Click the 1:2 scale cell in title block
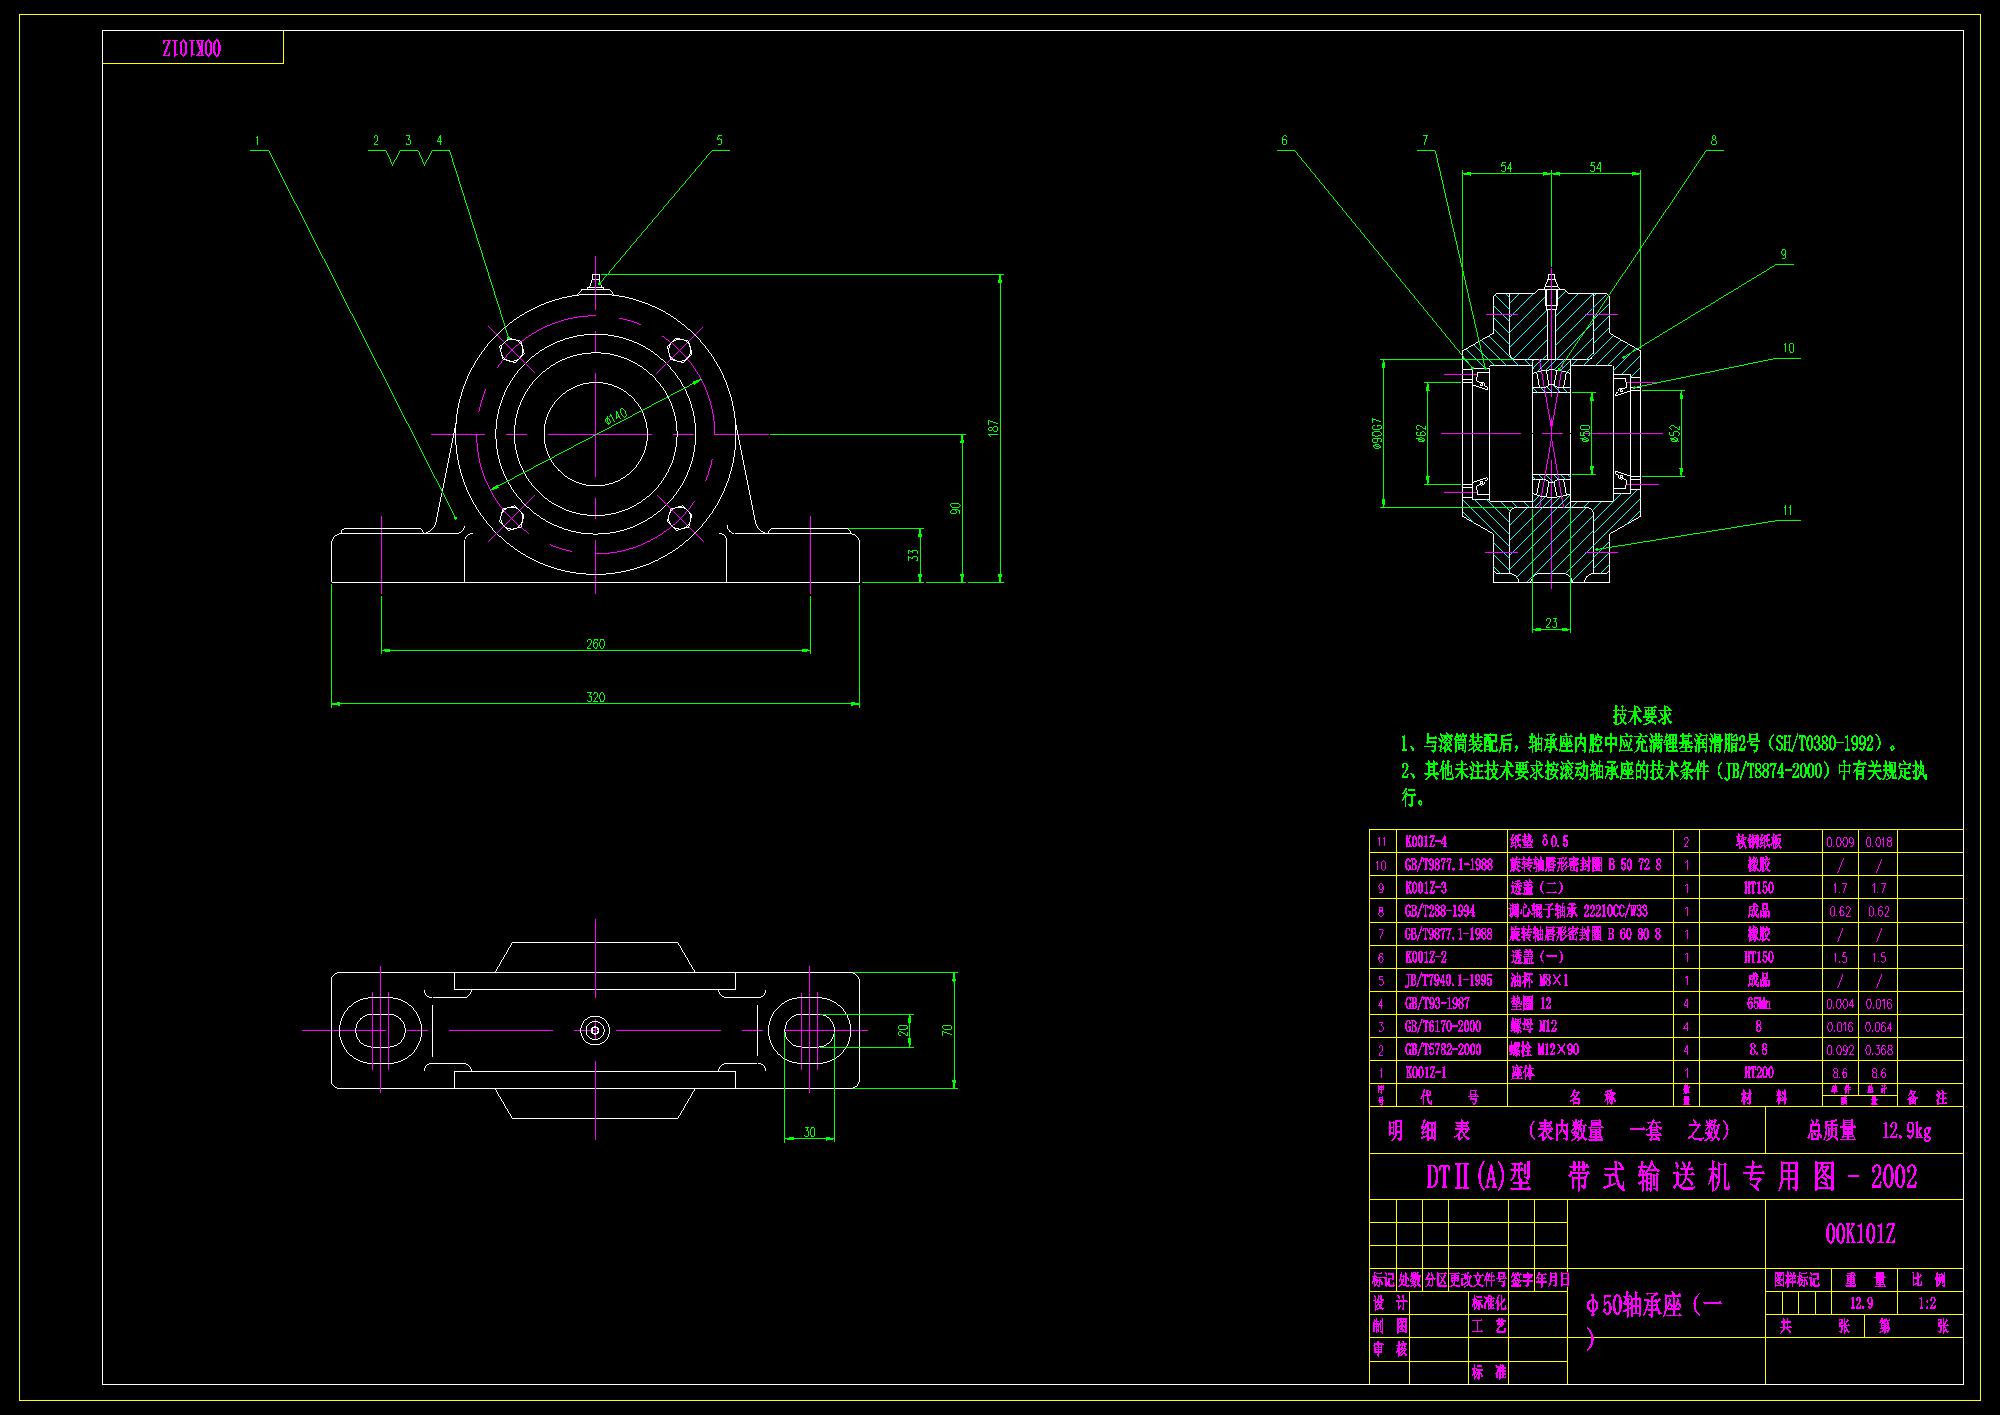This screenshot has width=2000, height=1415. pyautogui.click(x=1927, y=1303)
